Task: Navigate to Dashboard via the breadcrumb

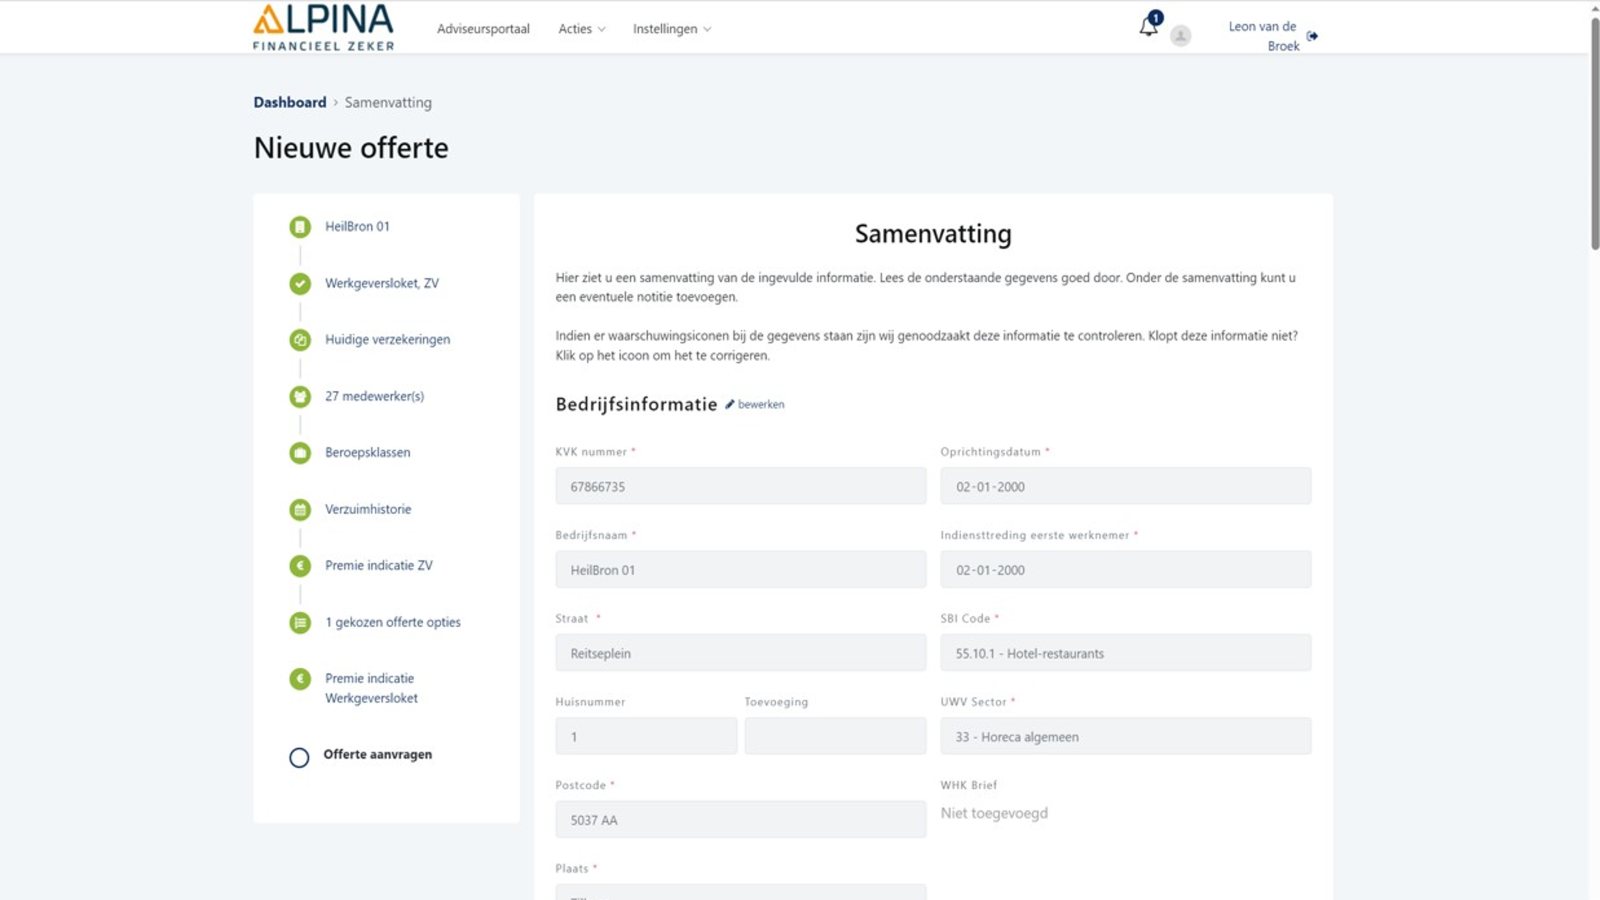Action: (289, 102)
